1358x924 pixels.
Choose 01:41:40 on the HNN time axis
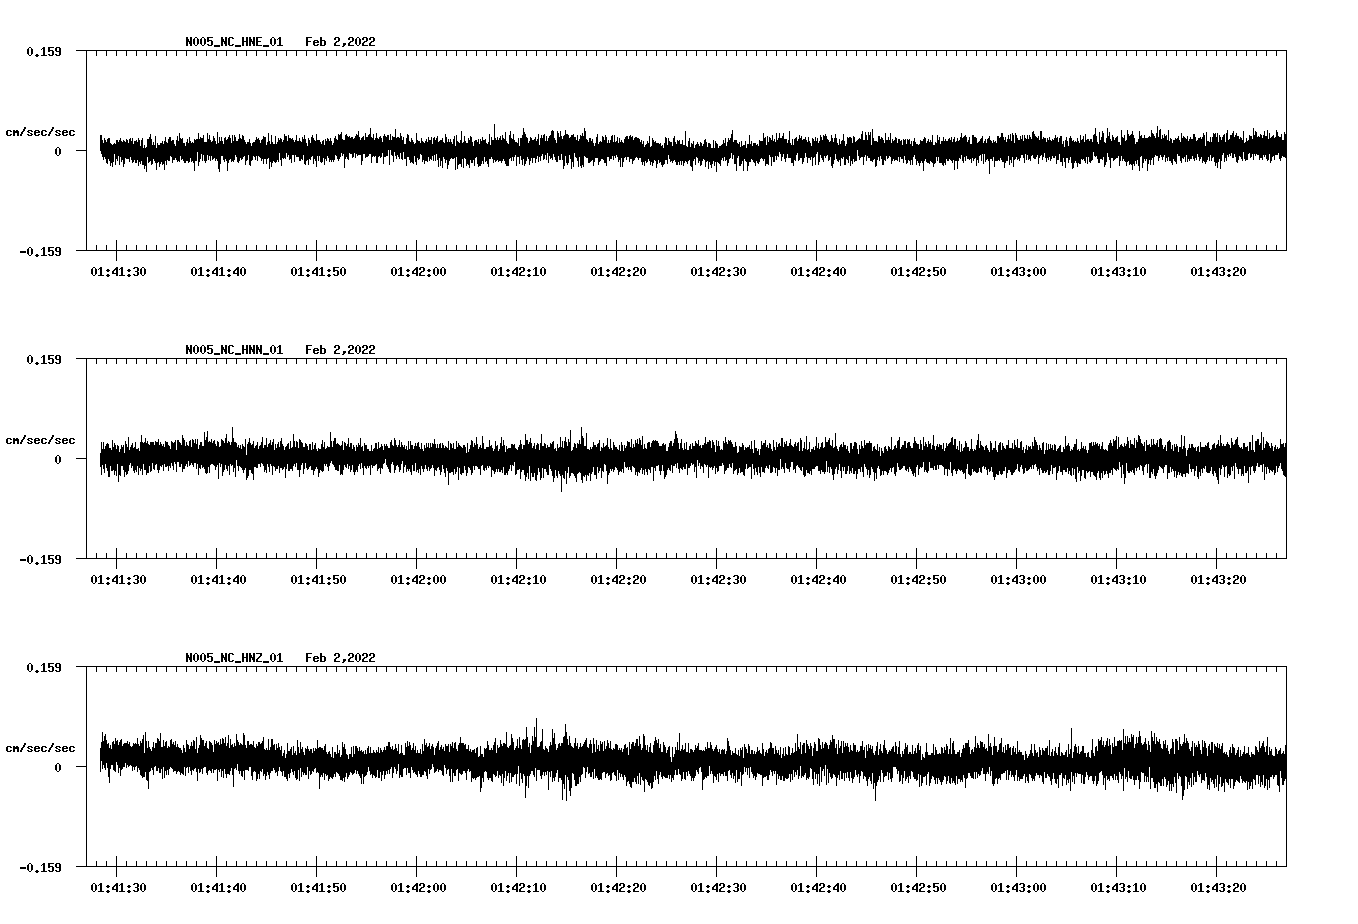[x=218, y=580]
